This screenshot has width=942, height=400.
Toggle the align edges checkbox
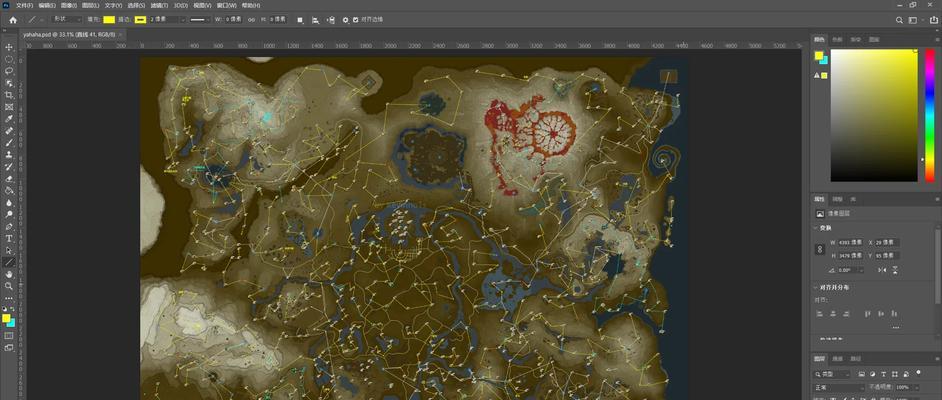(356, 20)
